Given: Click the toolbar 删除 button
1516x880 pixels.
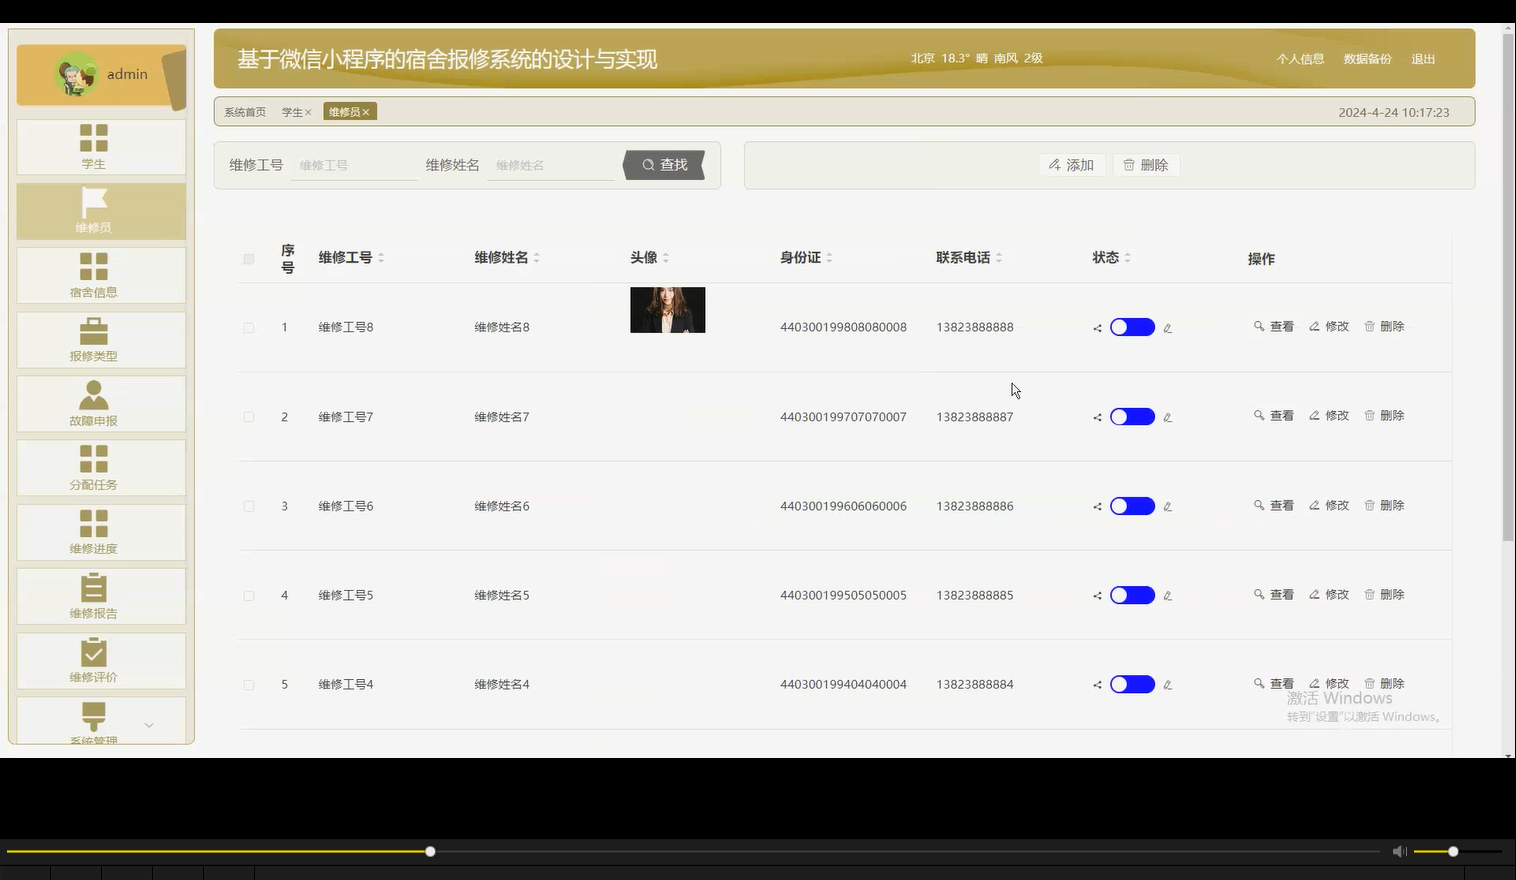Looking at the screenshot, I should coord(1146,165).
